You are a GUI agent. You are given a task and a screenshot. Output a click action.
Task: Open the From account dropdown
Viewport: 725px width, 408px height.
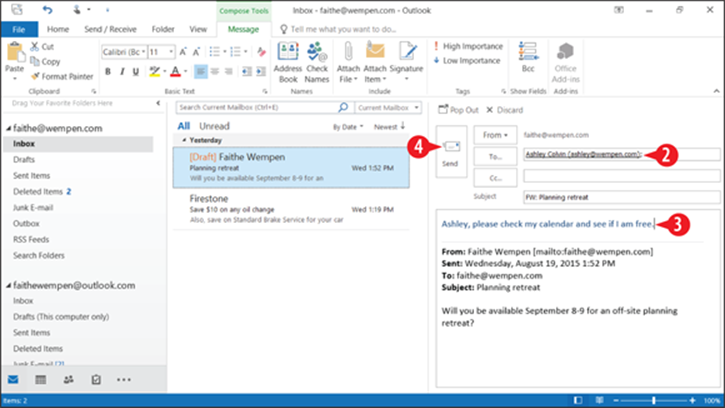coord(495,135)
